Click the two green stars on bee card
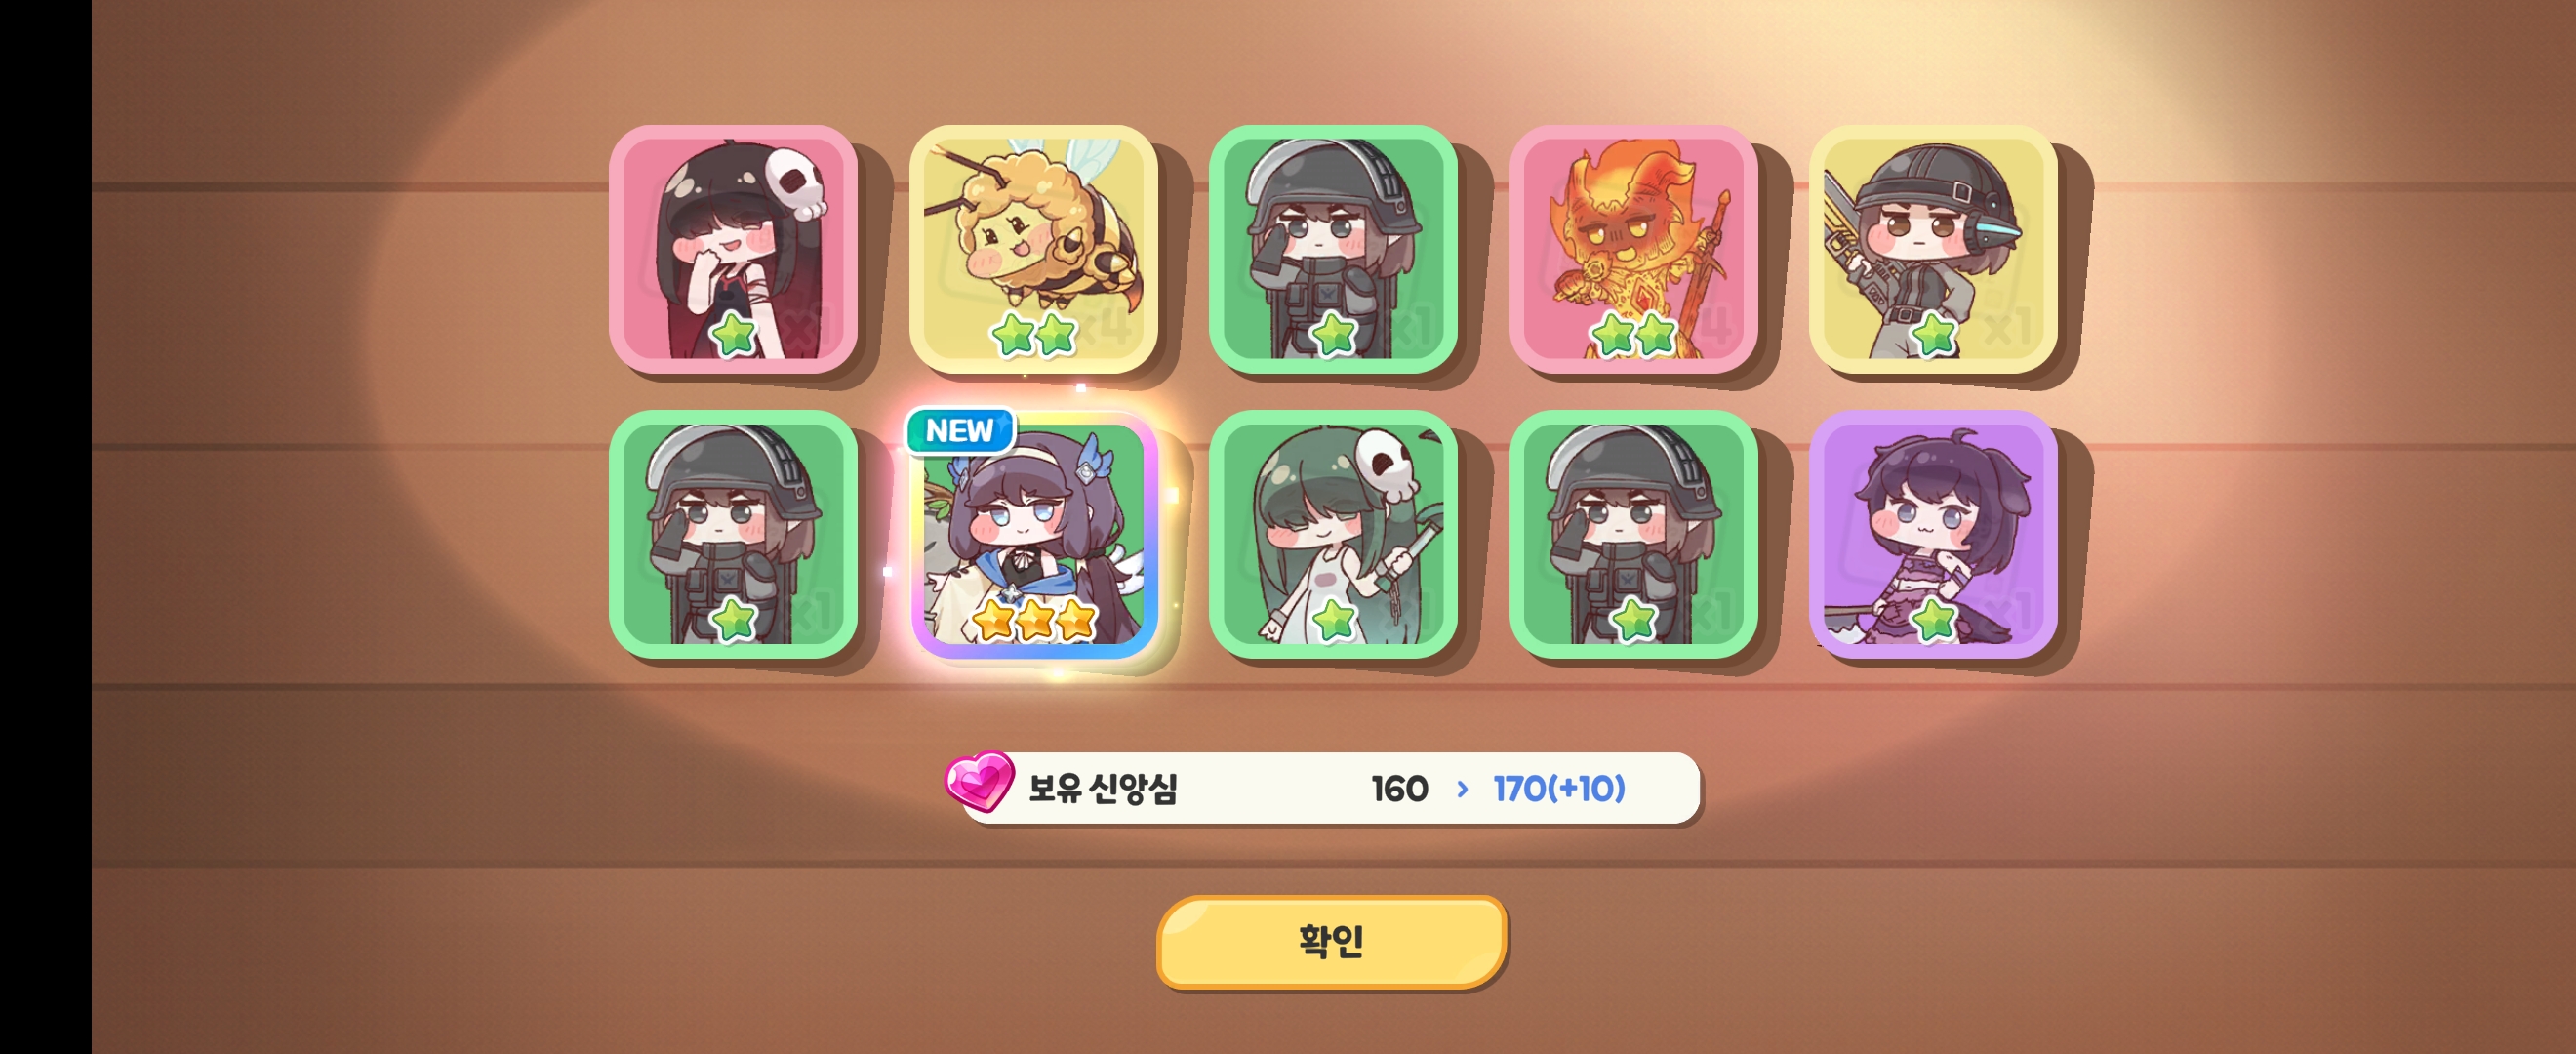The height and width of the screenshot is (1054, 2576). 1034,334
